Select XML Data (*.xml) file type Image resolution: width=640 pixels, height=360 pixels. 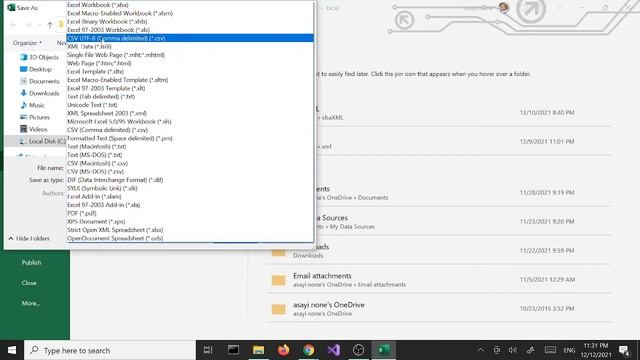point(190,47)
